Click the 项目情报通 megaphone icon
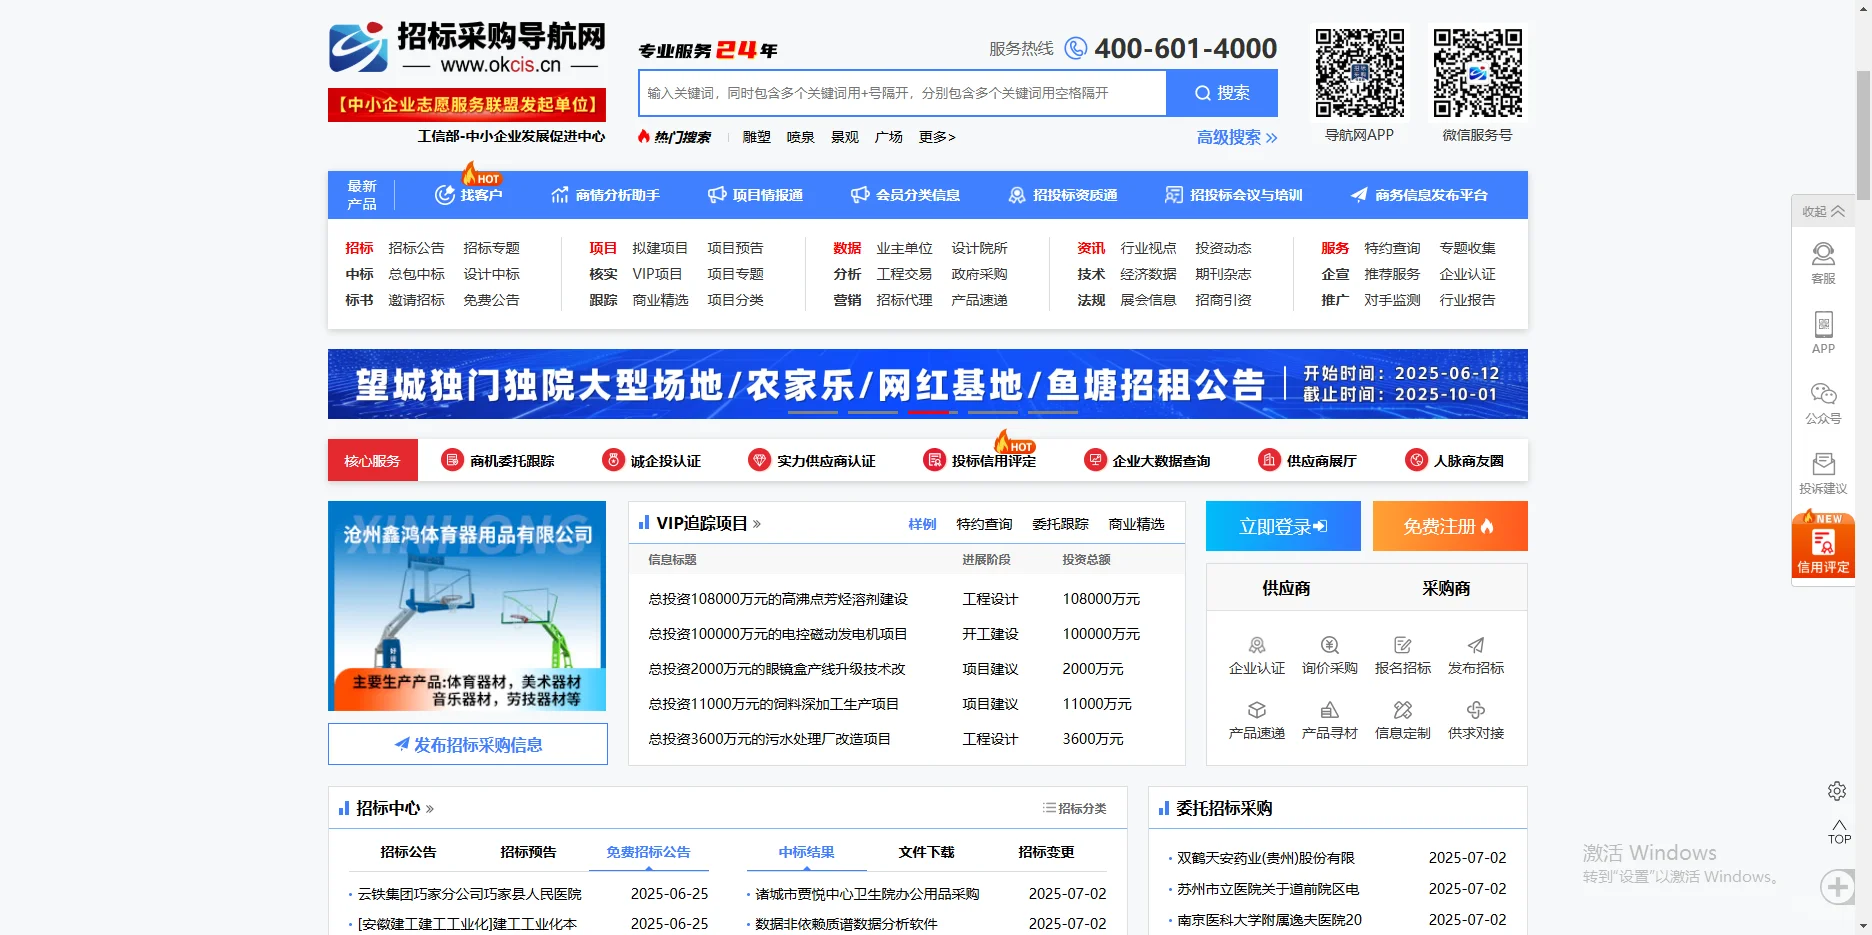 [716, 195]
